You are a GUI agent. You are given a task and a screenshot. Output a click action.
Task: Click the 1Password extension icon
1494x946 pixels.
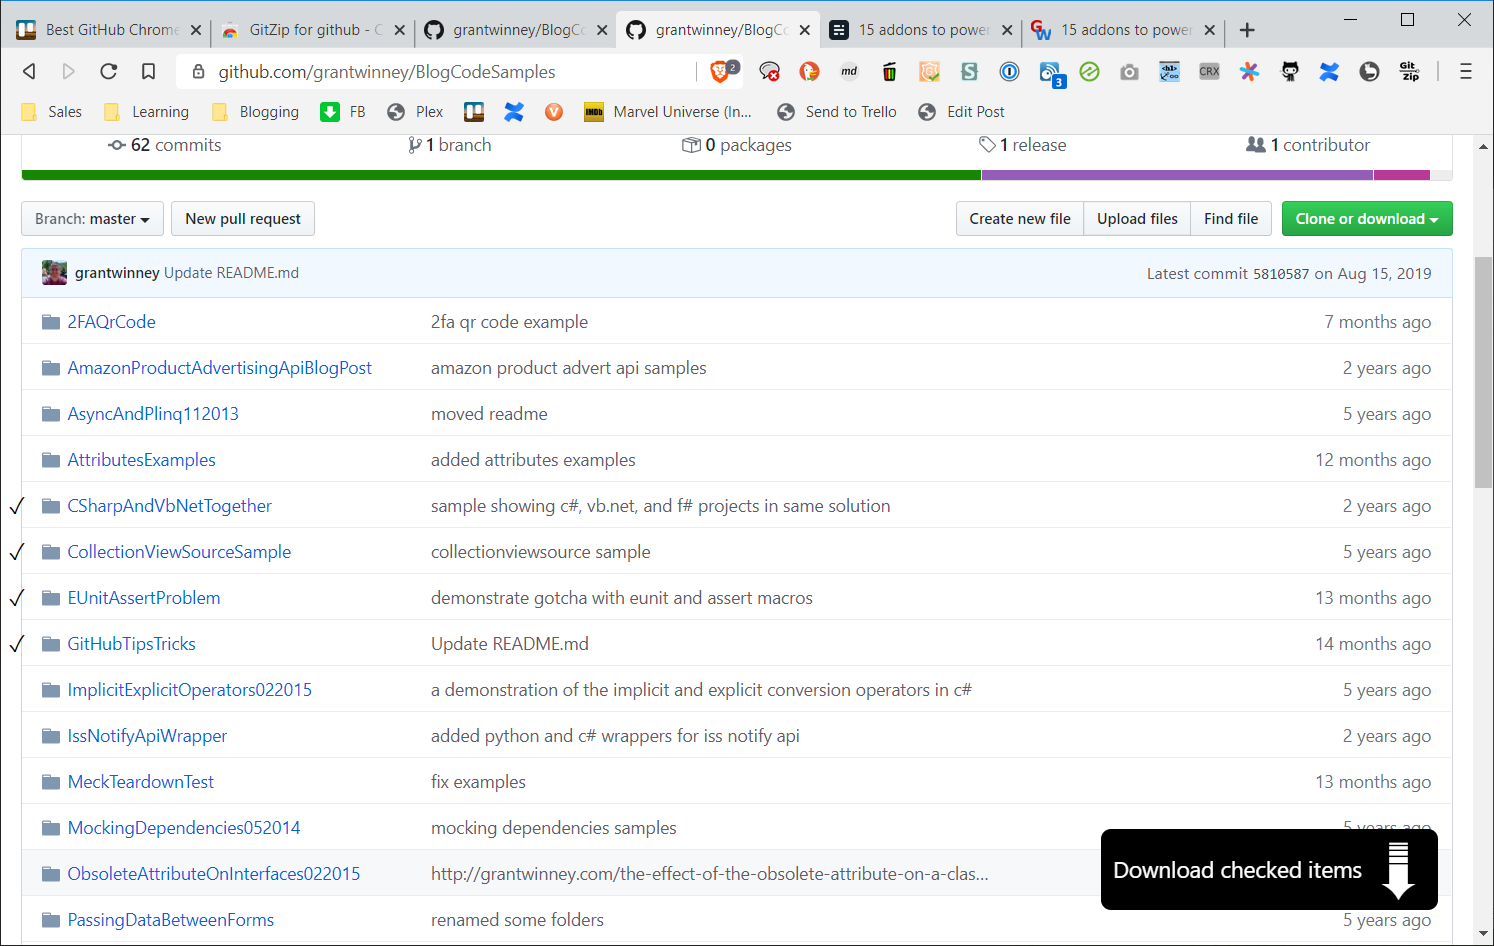[1009, 71]
